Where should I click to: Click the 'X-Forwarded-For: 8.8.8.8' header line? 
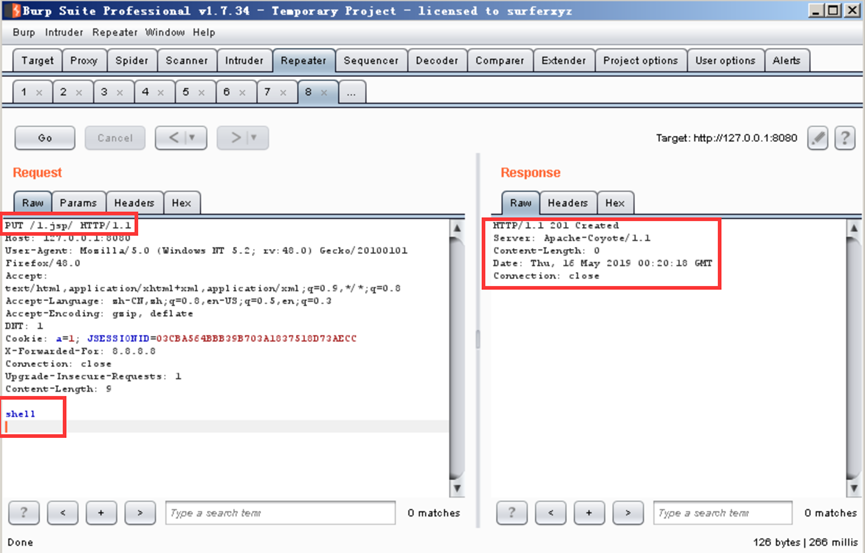click(x=81, y=351)
